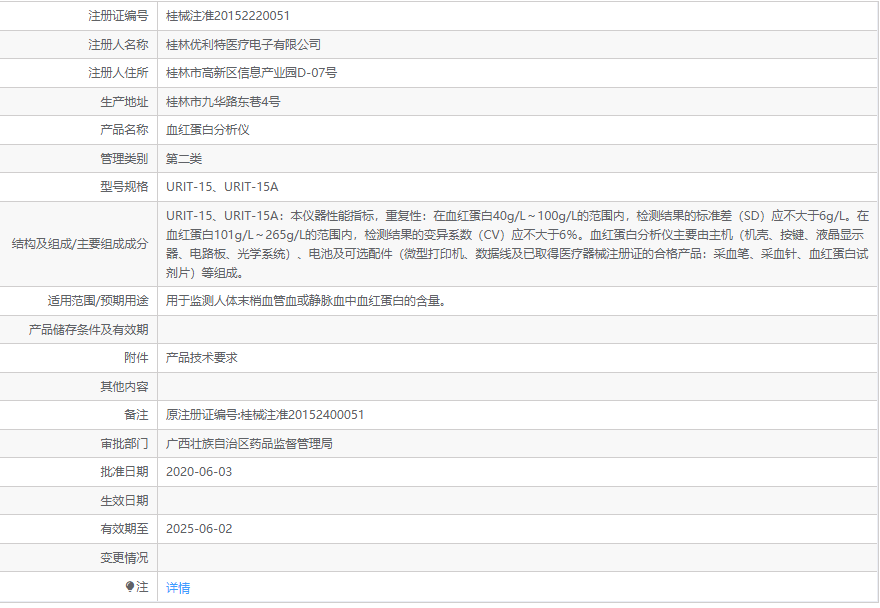Viewport: 880px width, 608px height.
Task: Select remark 原注册证编号:桂械注准20152400051
Action: [265, 415]
